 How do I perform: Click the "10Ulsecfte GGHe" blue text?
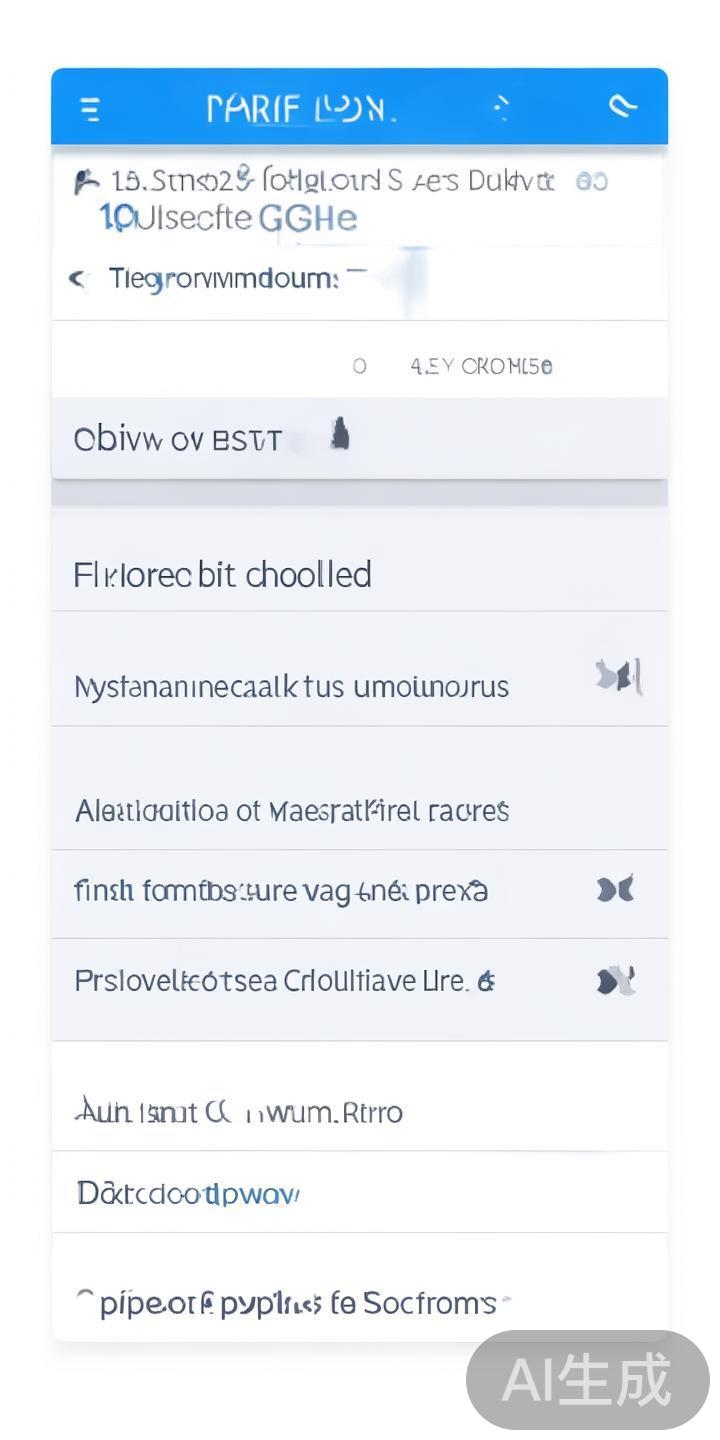point(228,218)
